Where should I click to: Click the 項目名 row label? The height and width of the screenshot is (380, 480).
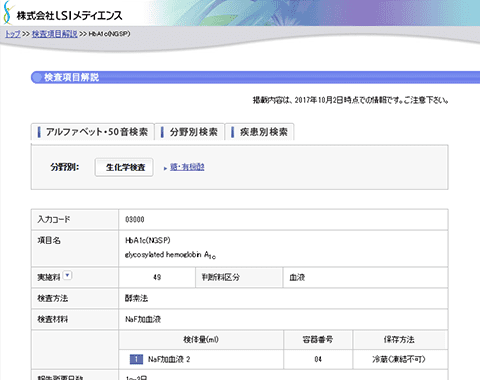click(75, 249)
